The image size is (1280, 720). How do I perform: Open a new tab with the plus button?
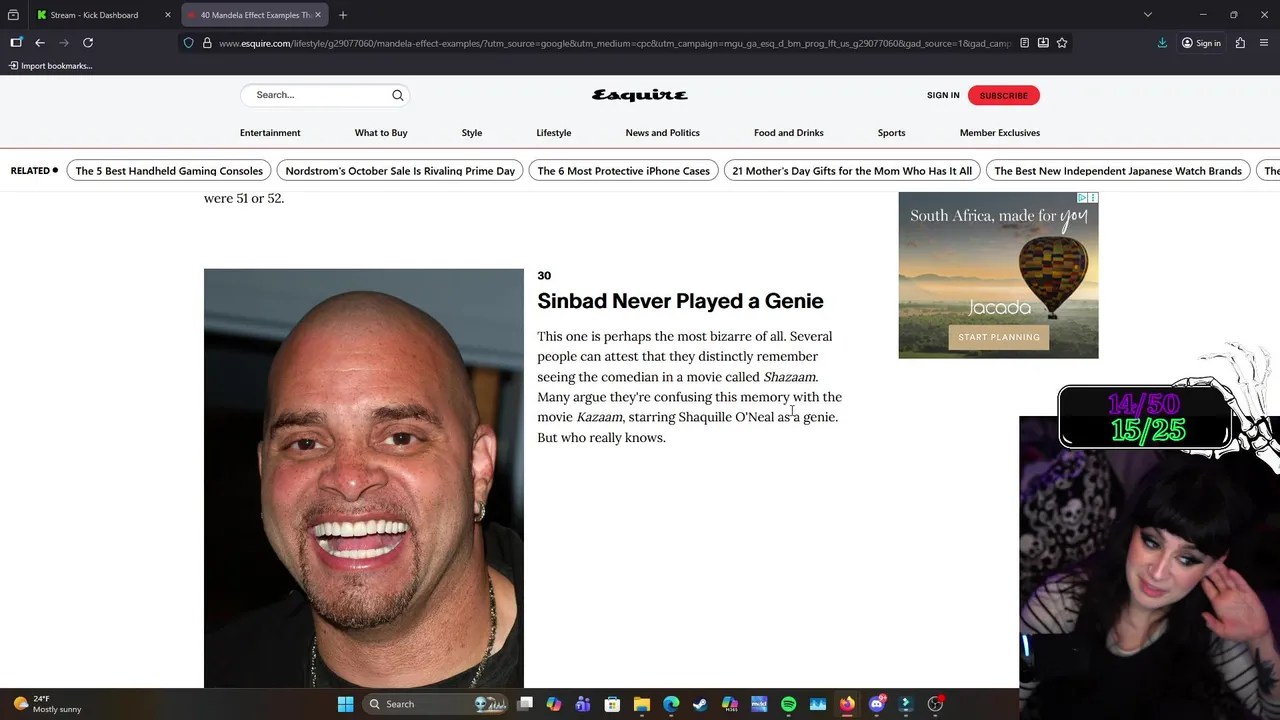[343, 15]
